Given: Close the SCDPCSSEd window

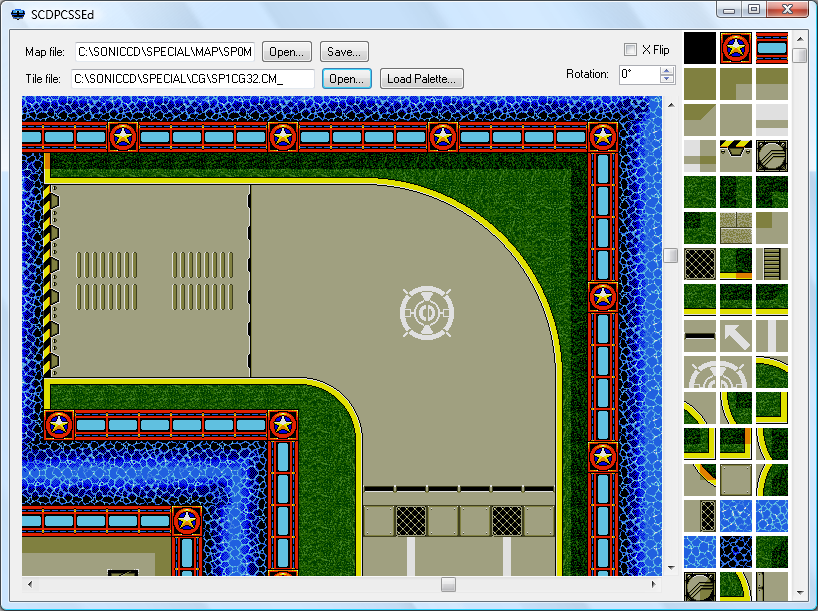Looking at the screenshot, I should 787,10.
